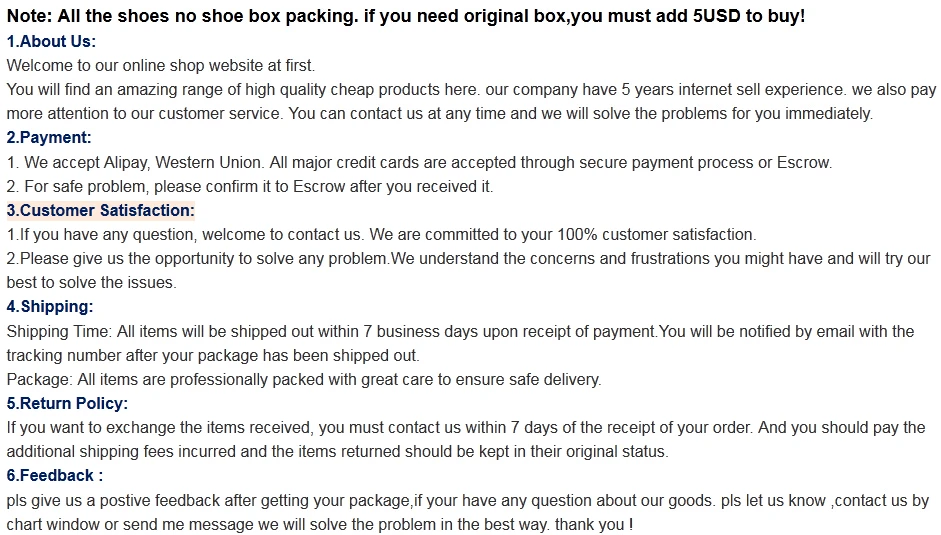Click the "Welcome to our online shop" line

point(160,65)
